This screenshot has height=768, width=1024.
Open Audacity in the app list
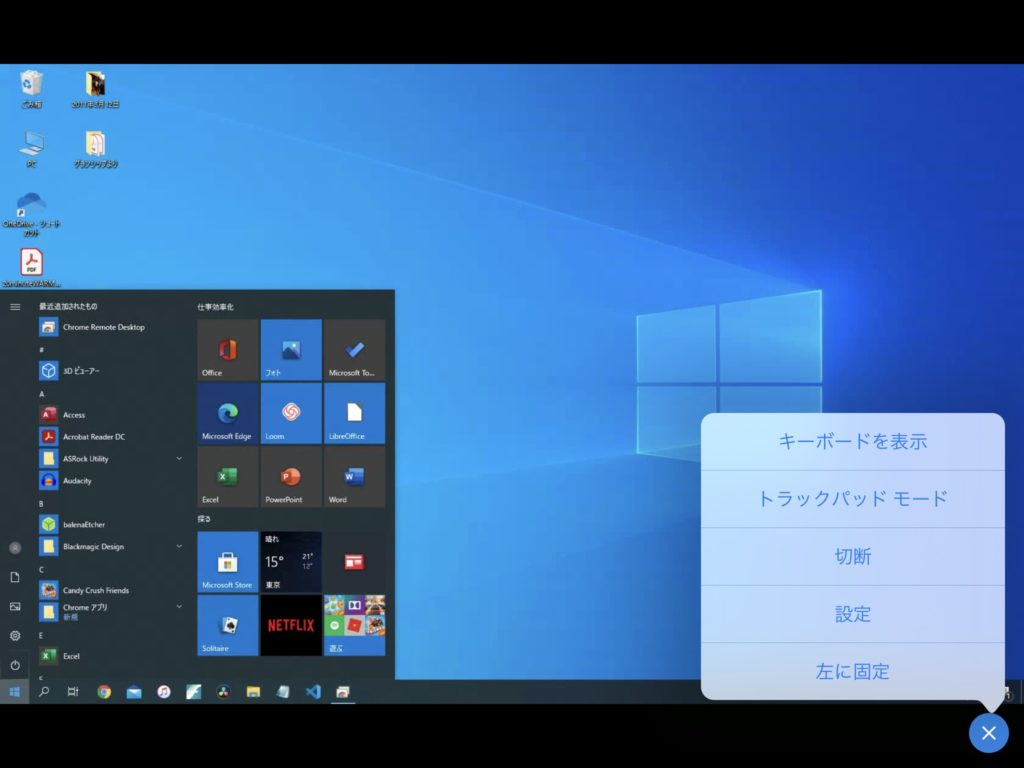[111, 481]
